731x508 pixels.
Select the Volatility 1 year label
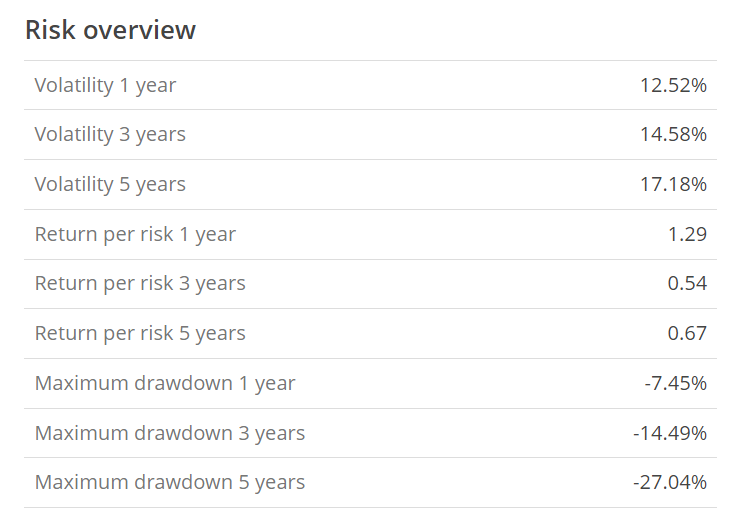pos(105,85)
